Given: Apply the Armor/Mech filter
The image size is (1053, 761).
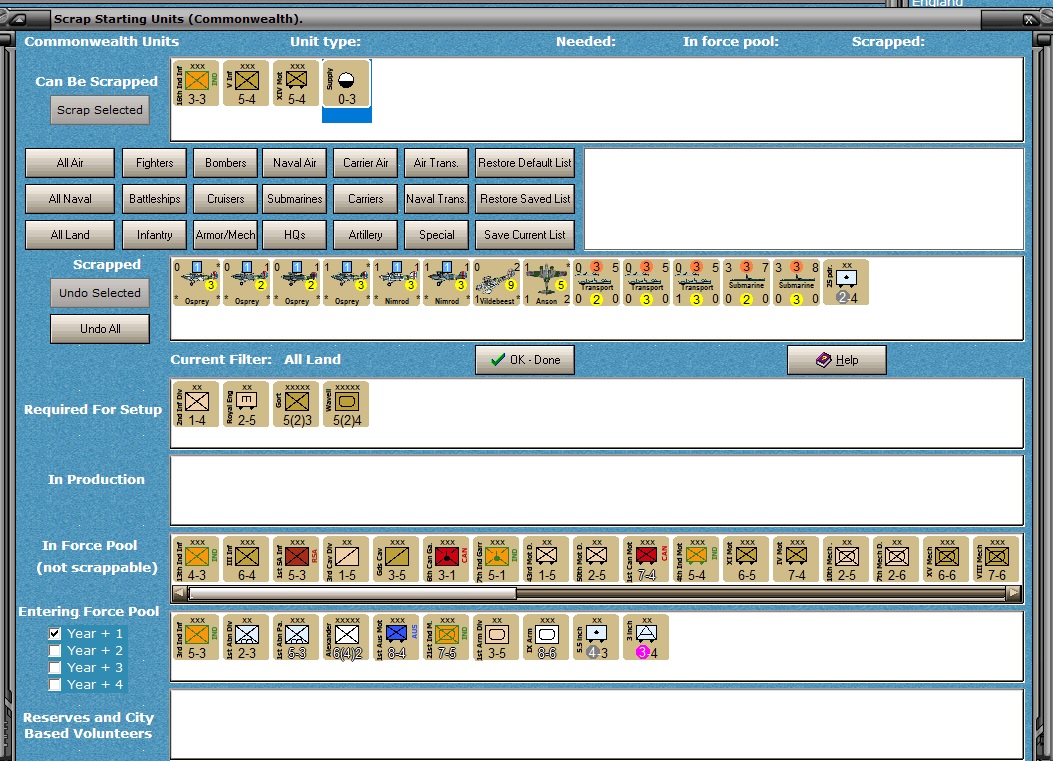Looking at the screenshot, I should pos(226,235).
